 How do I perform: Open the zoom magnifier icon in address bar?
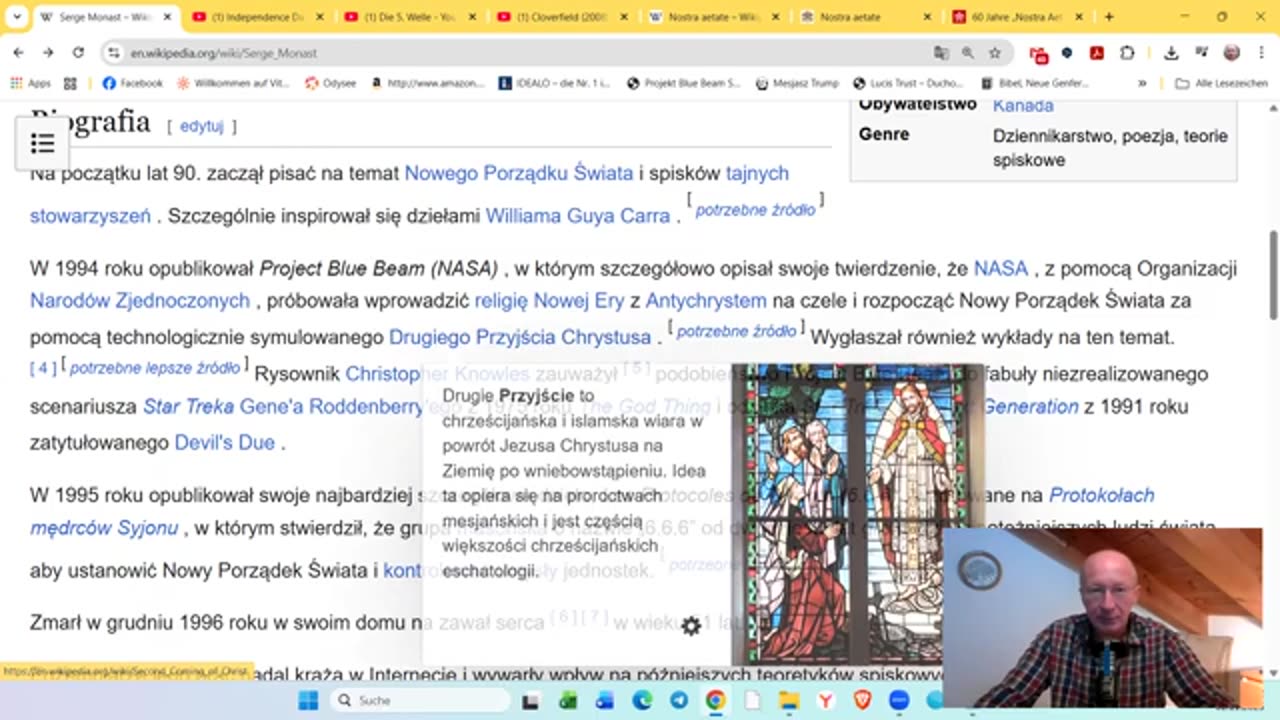pyautogui.click(x=968, y=53)
